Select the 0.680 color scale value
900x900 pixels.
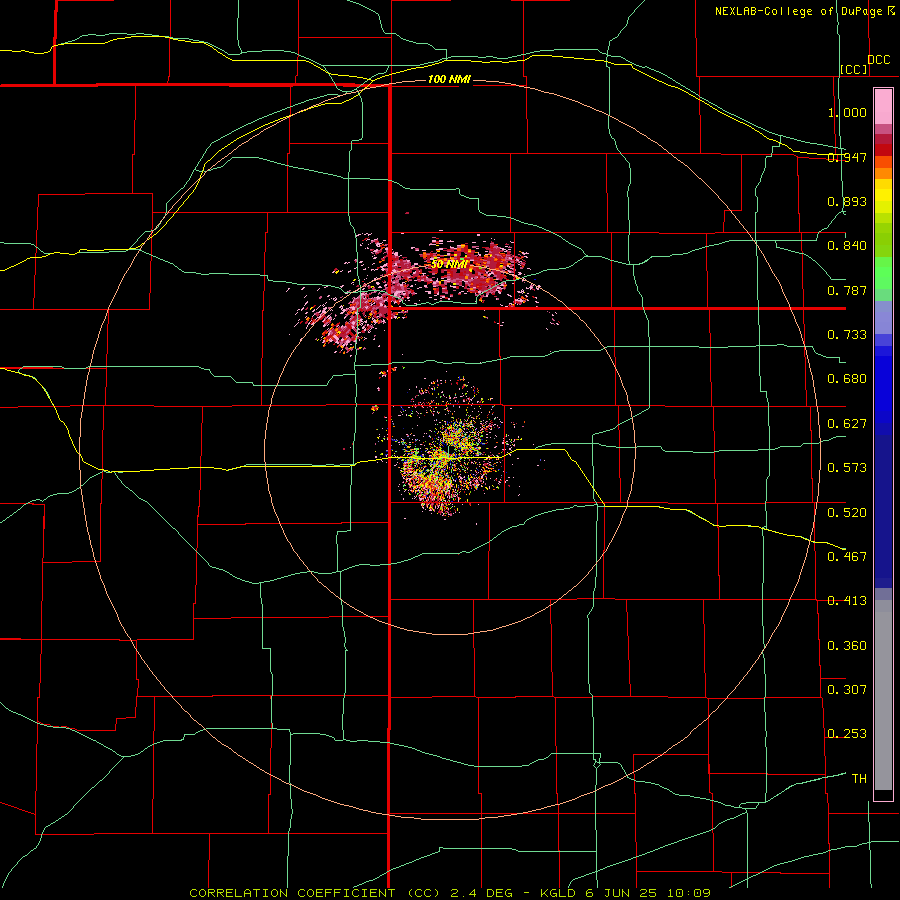847,379
